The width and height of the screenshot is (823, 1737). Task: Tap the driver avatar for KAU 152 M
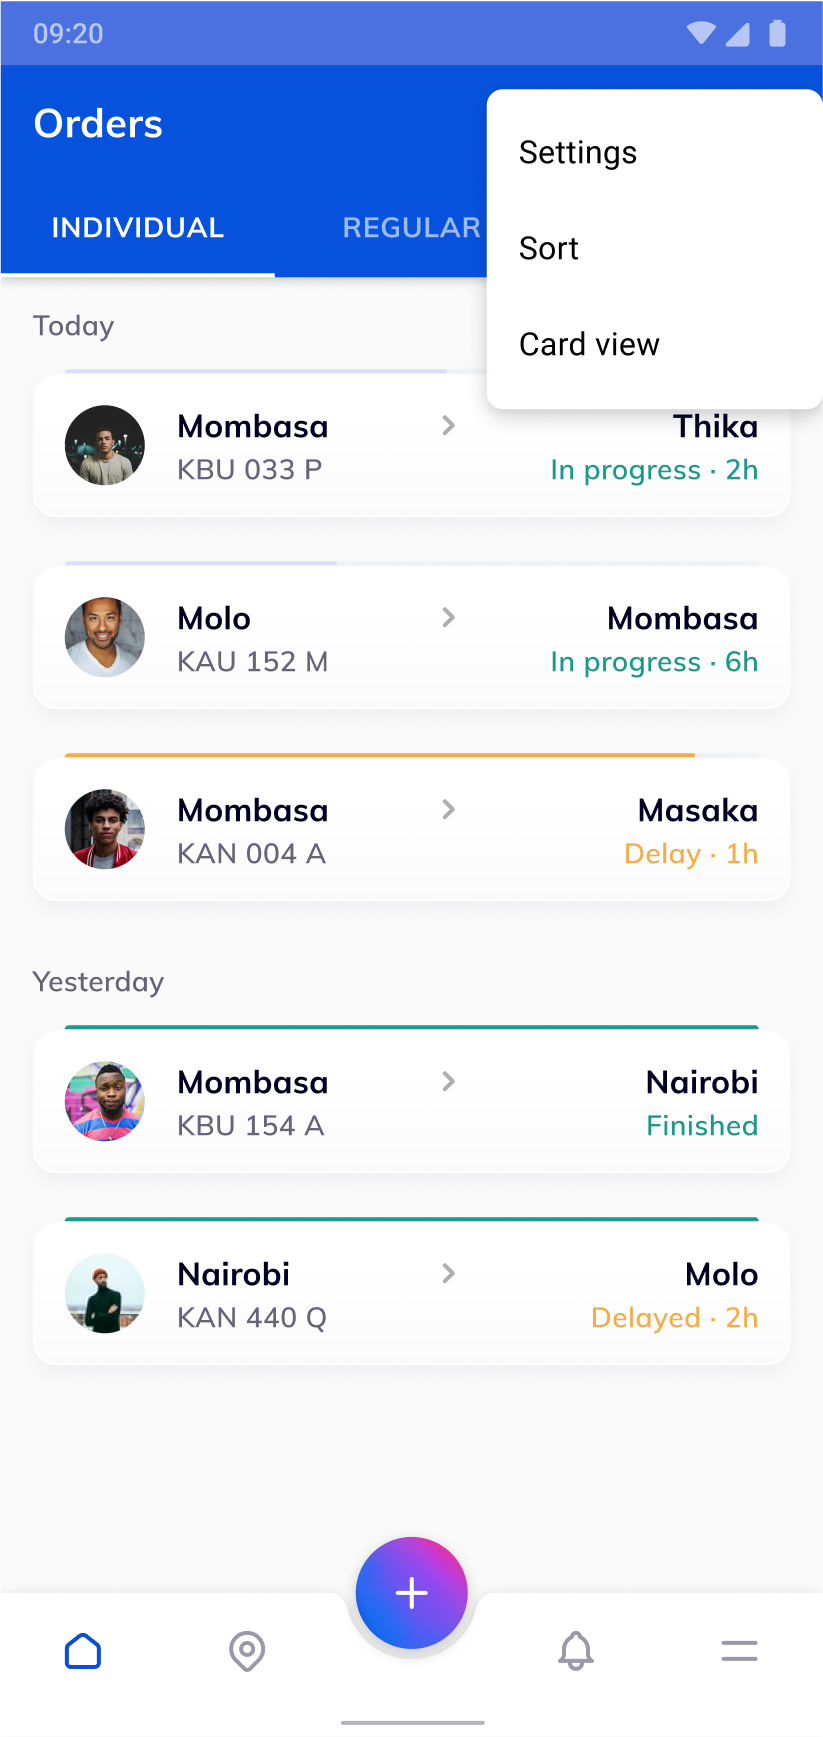(105, 638)
